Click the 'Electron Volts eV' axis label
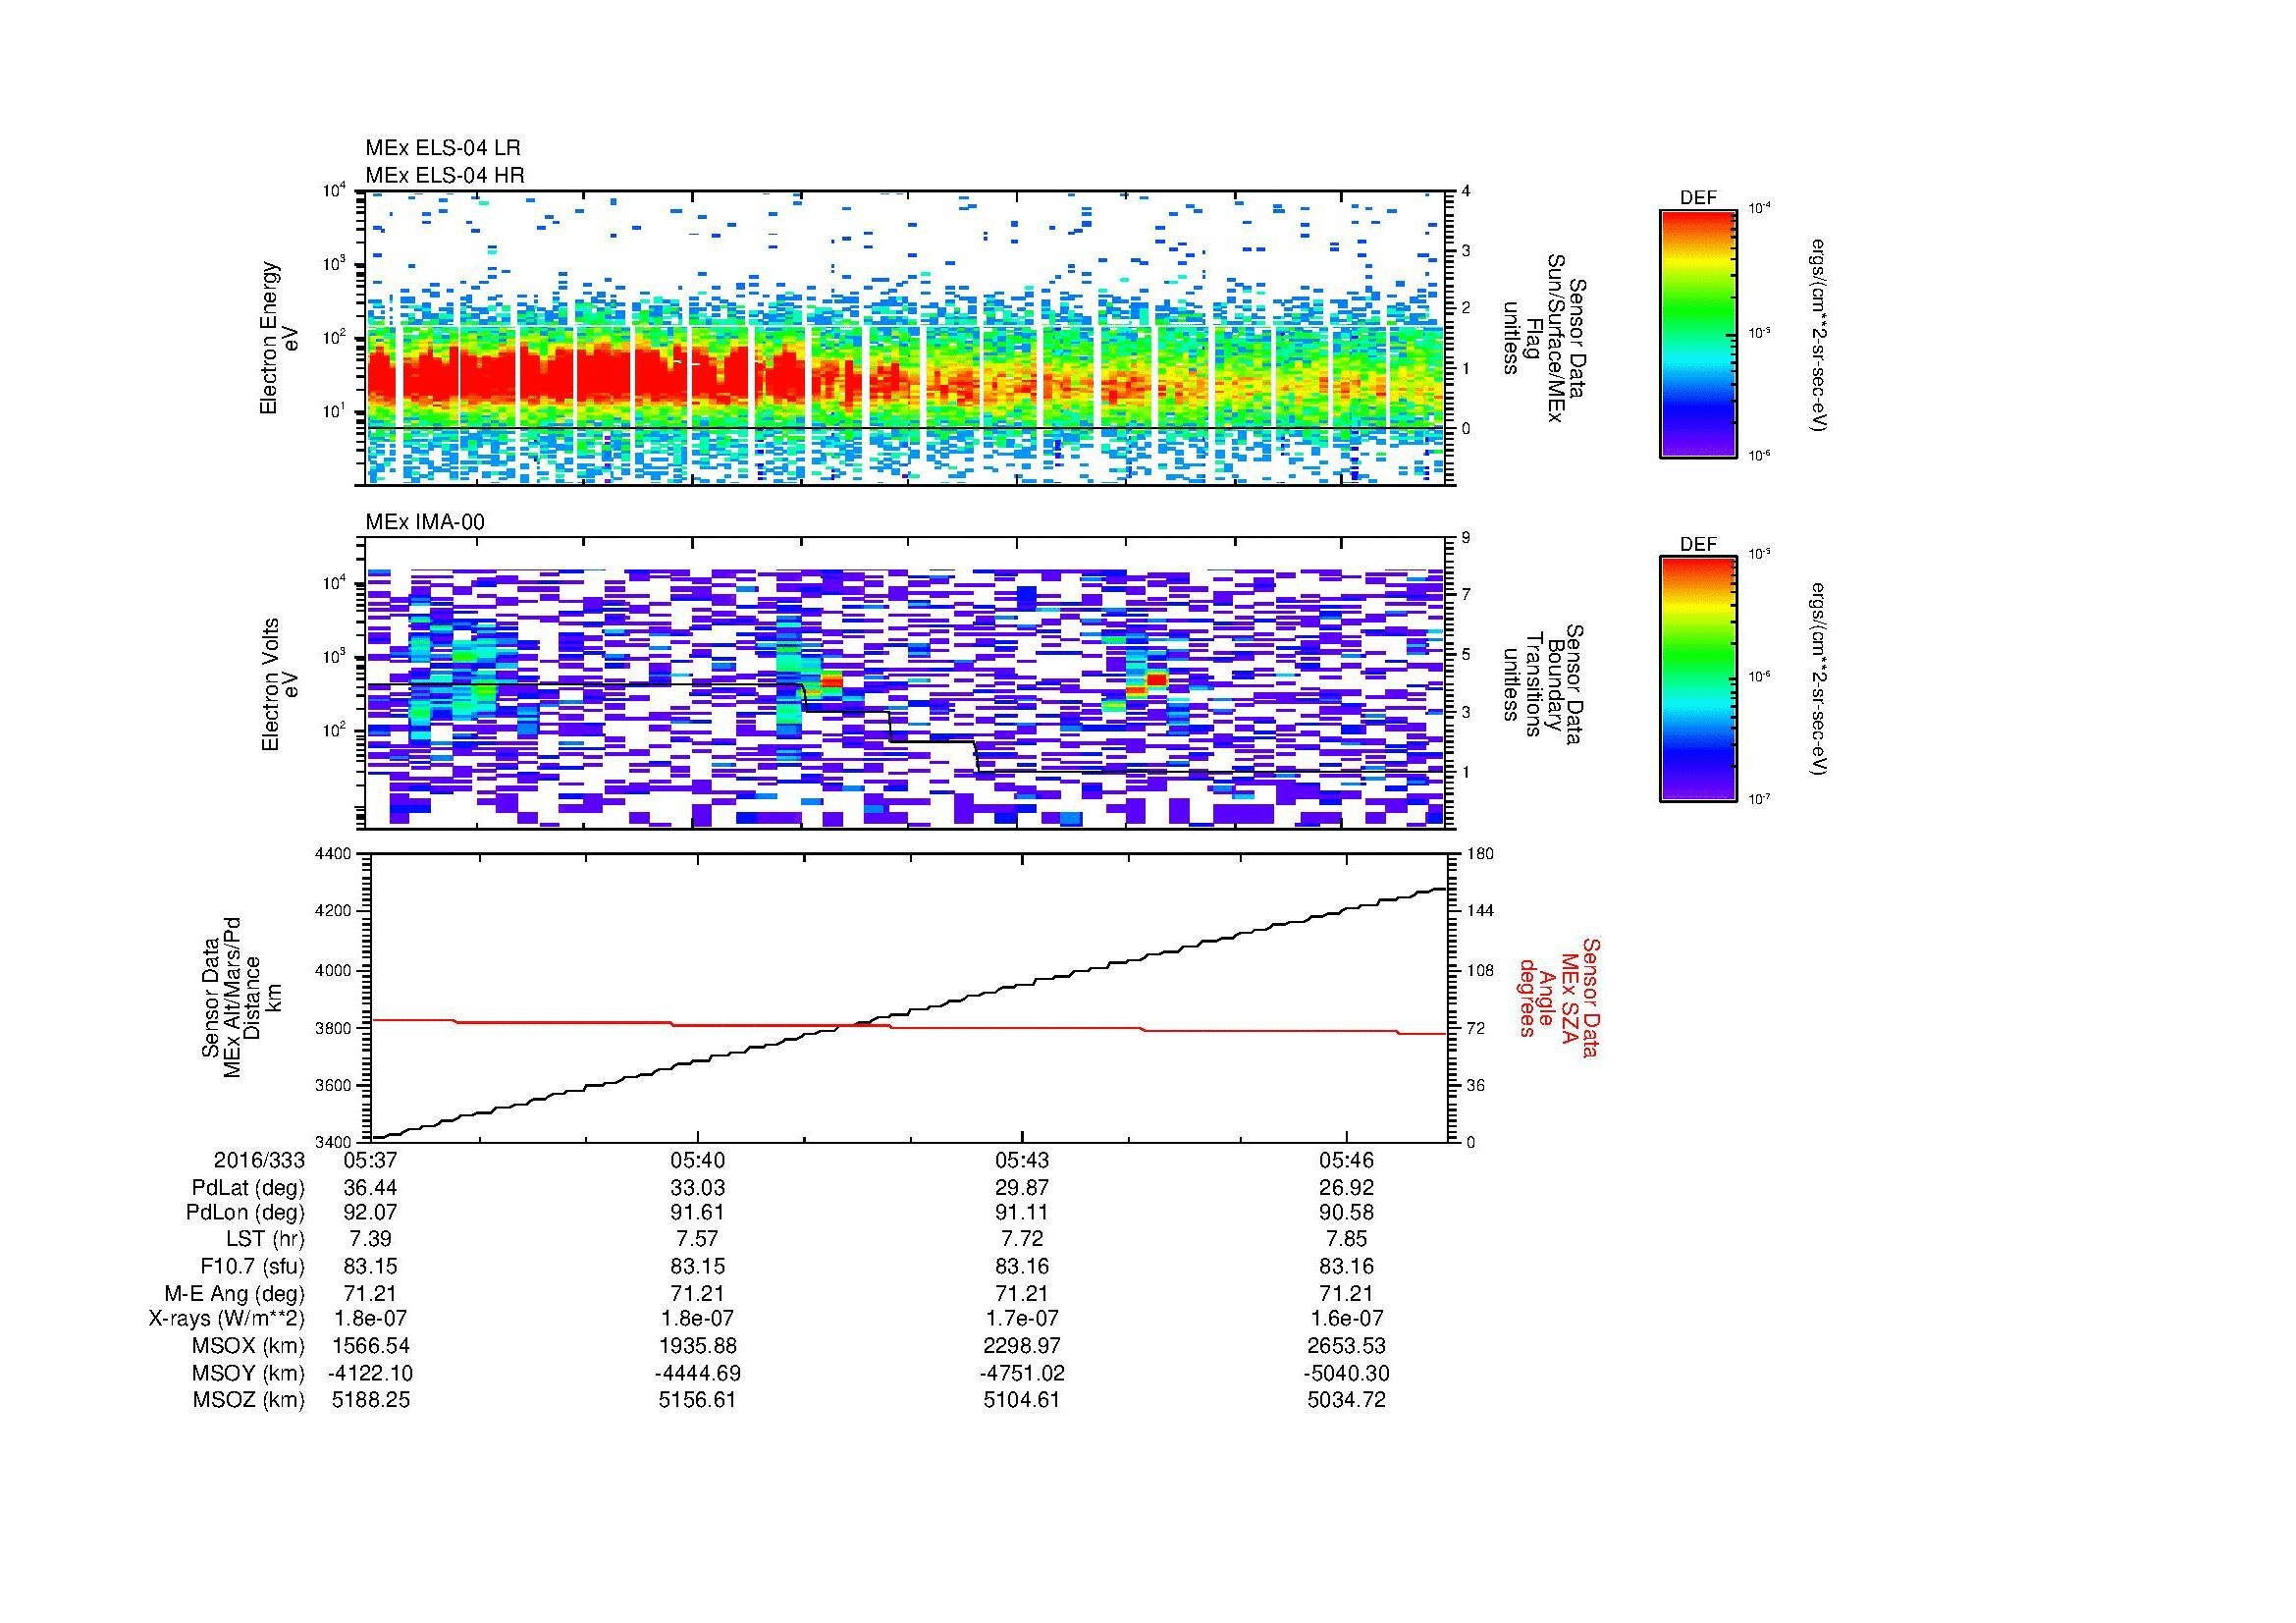Viewport: 2296px width, 1623px height. click(x=280, y=685)
